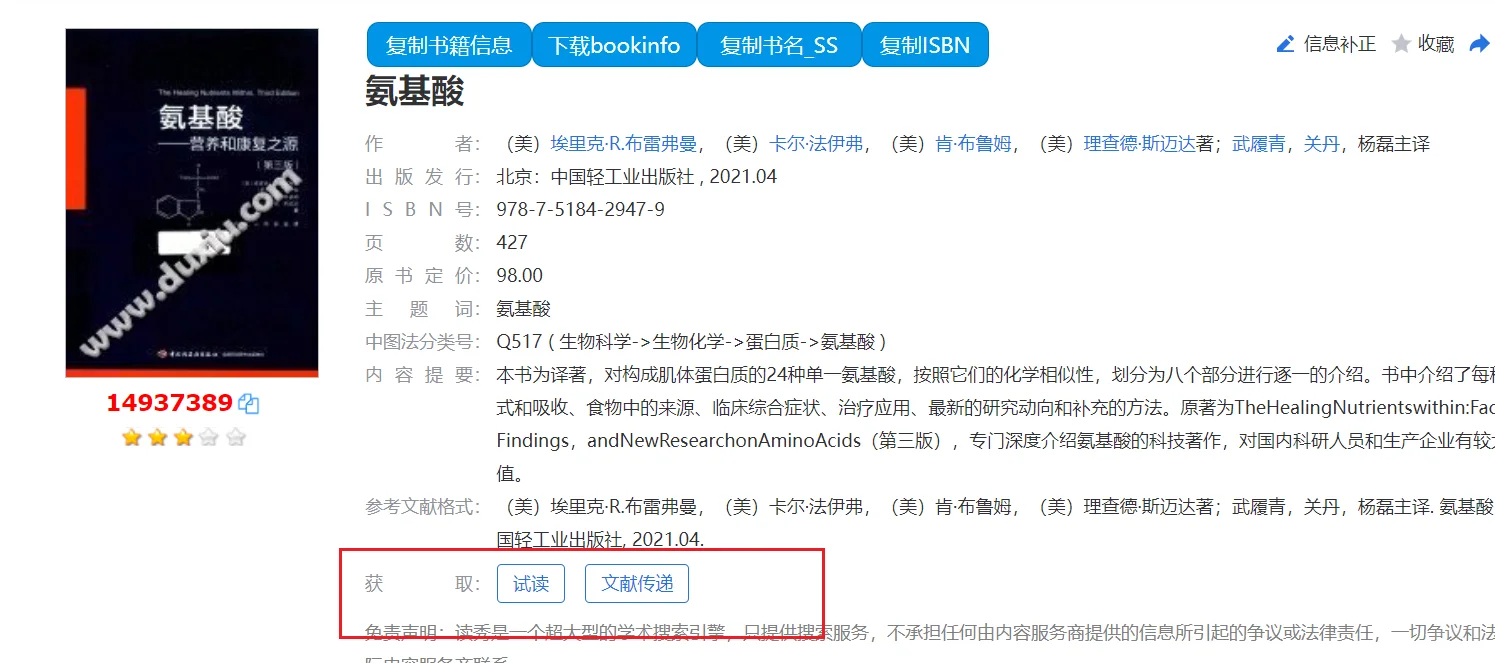1495x663 pixels.
Task: Open 信息补正 edit pencil icon
Action: pyautogui.click(x=1286, y=44)
